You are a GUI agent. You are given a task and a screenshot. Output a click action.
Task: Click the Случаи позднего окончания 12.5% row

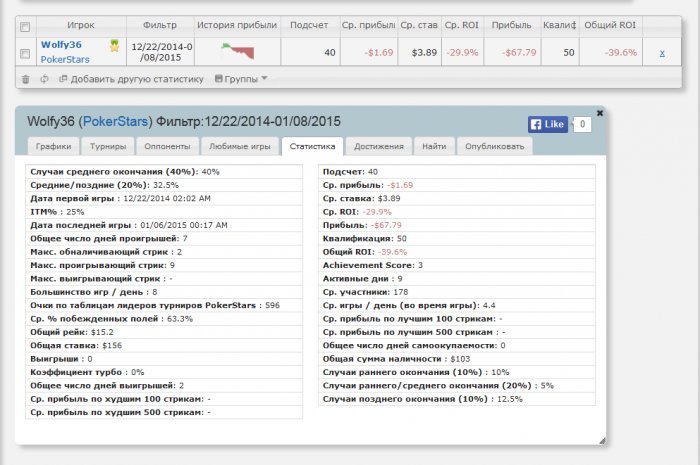[x=457, y=399]
